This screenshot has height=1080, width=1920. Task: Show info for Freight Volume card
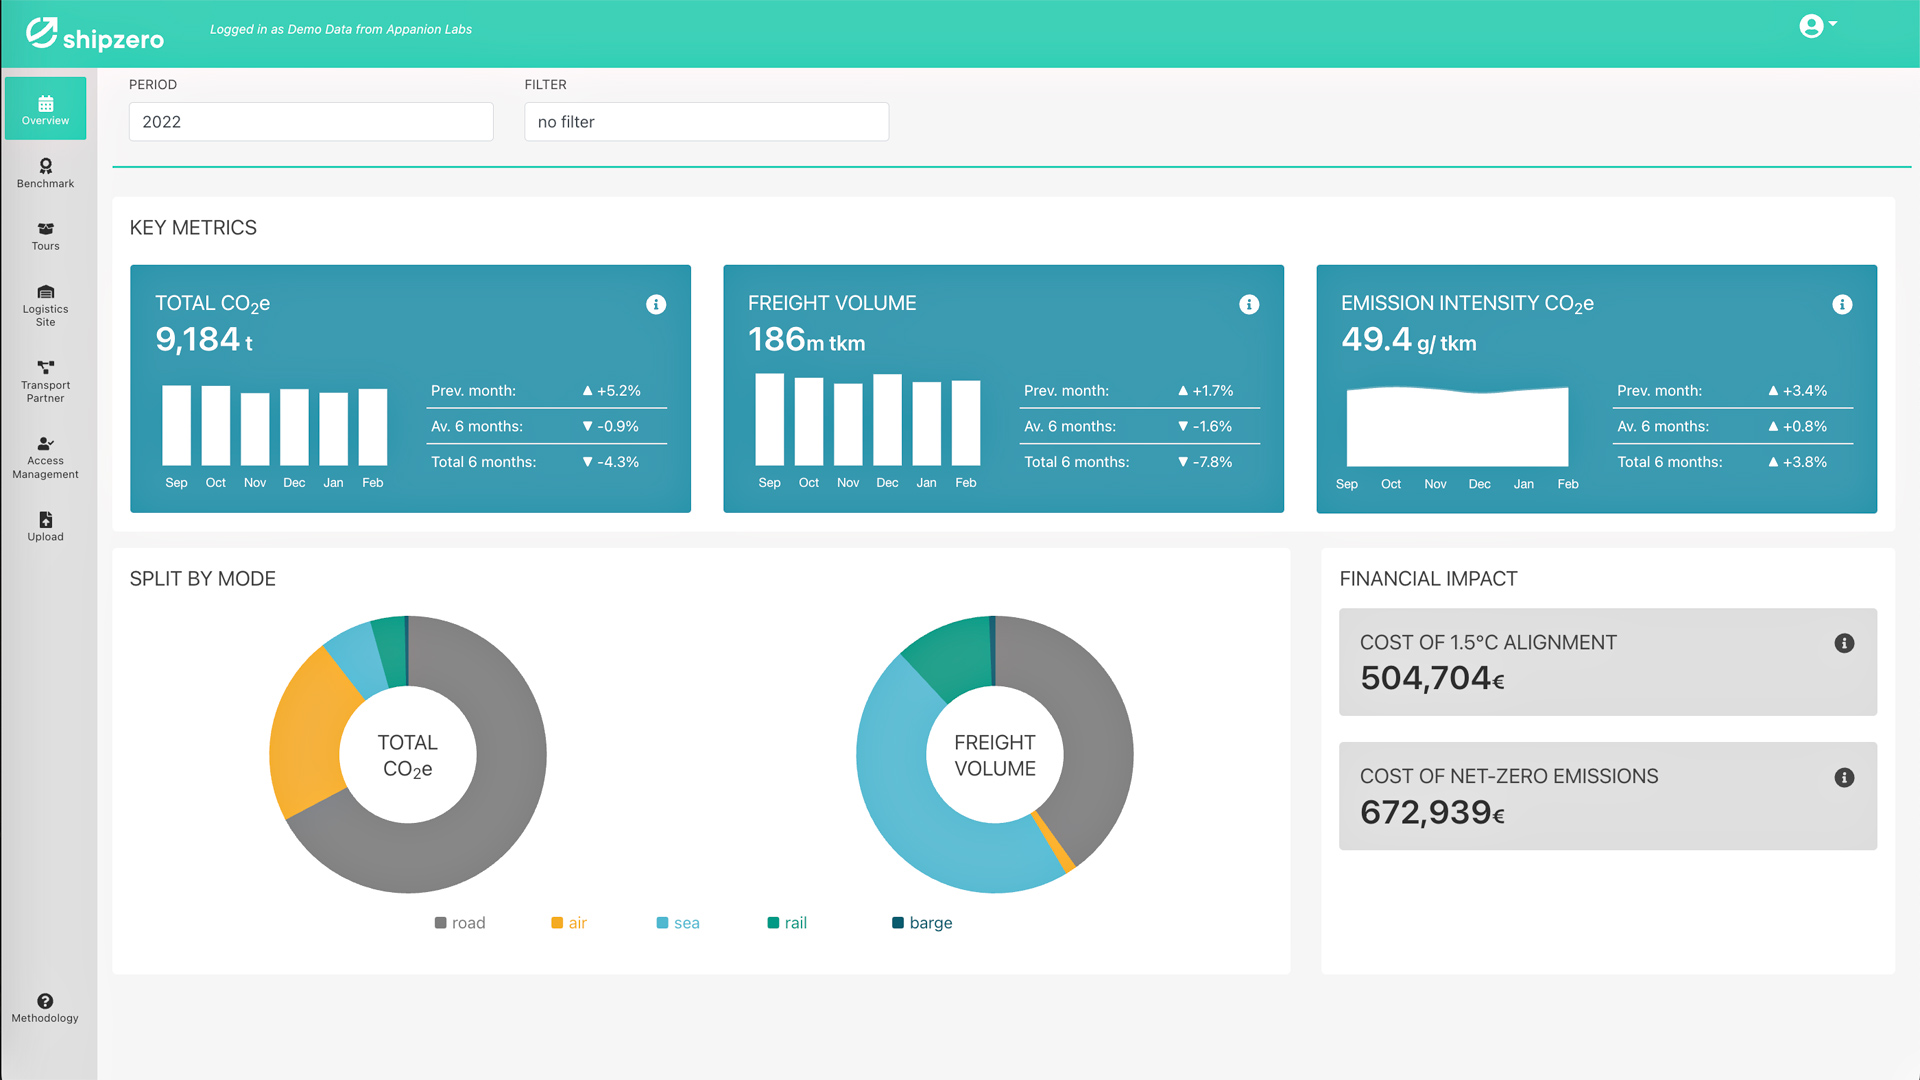click(x=1249, y=304)
